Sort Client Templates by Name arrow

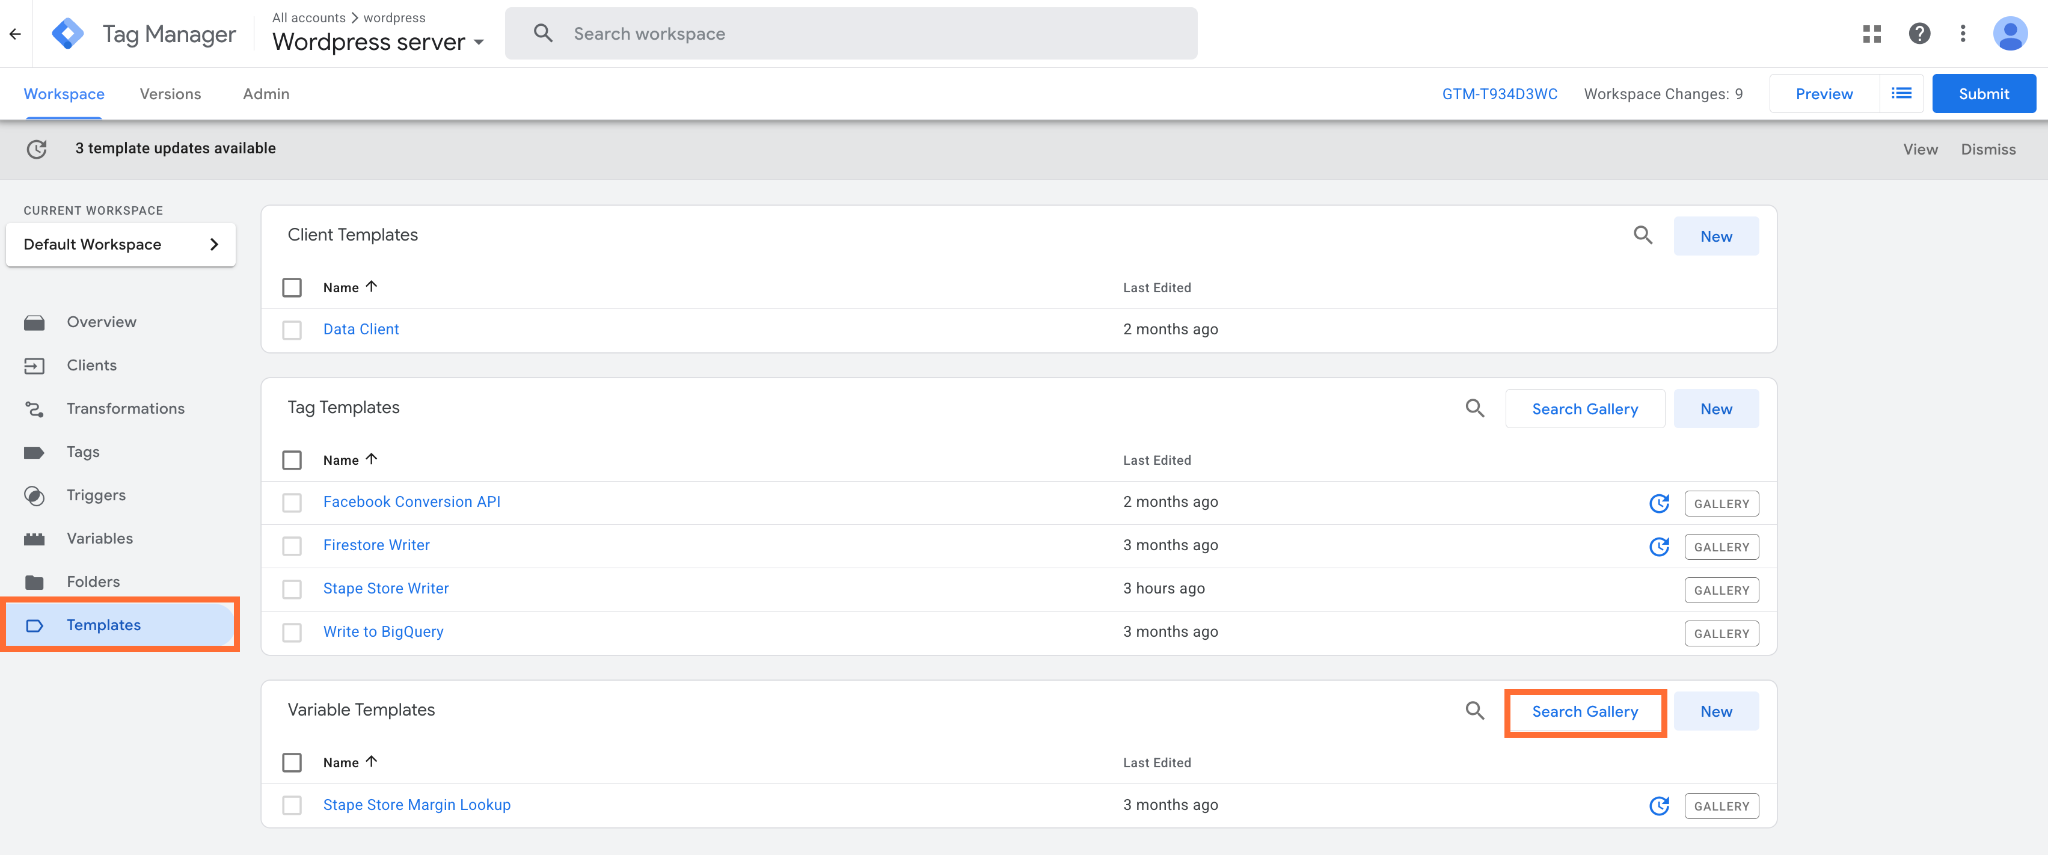click(372, 287)
